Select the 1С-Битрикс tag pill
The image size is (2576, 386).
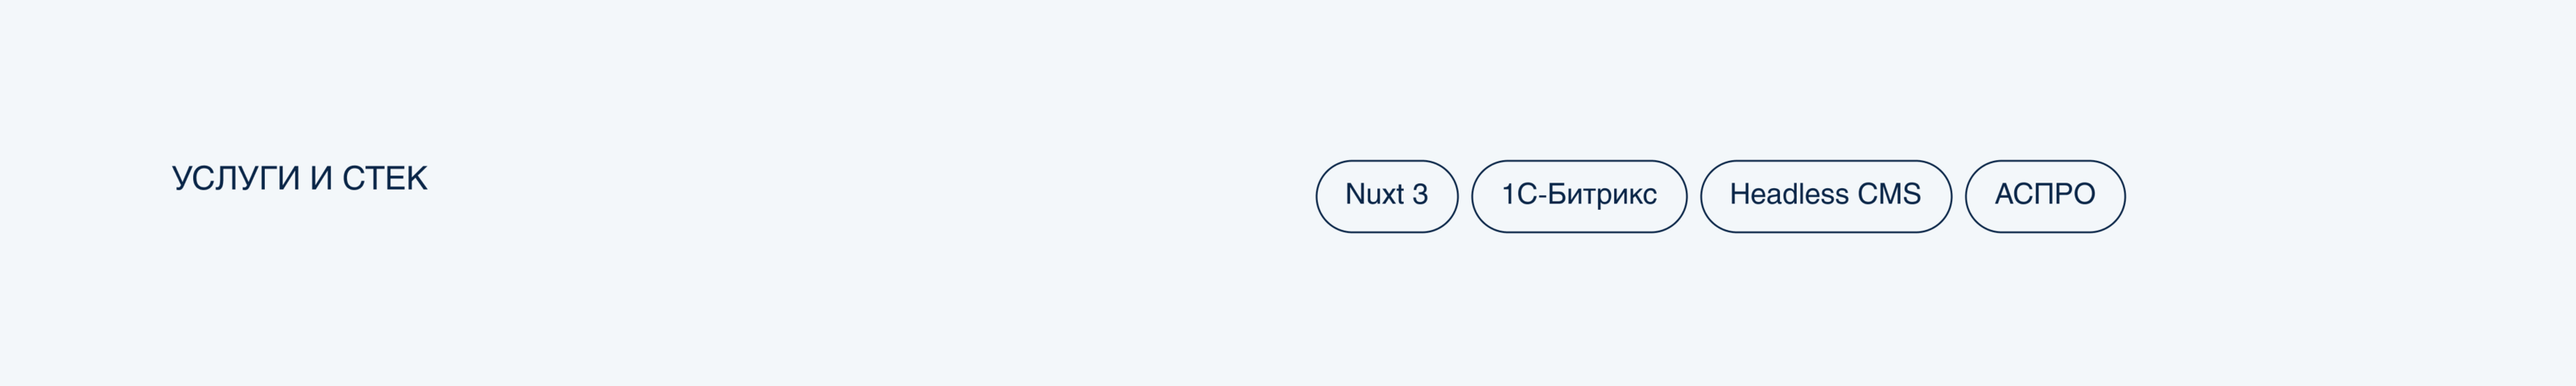[x=1578, y=195]
